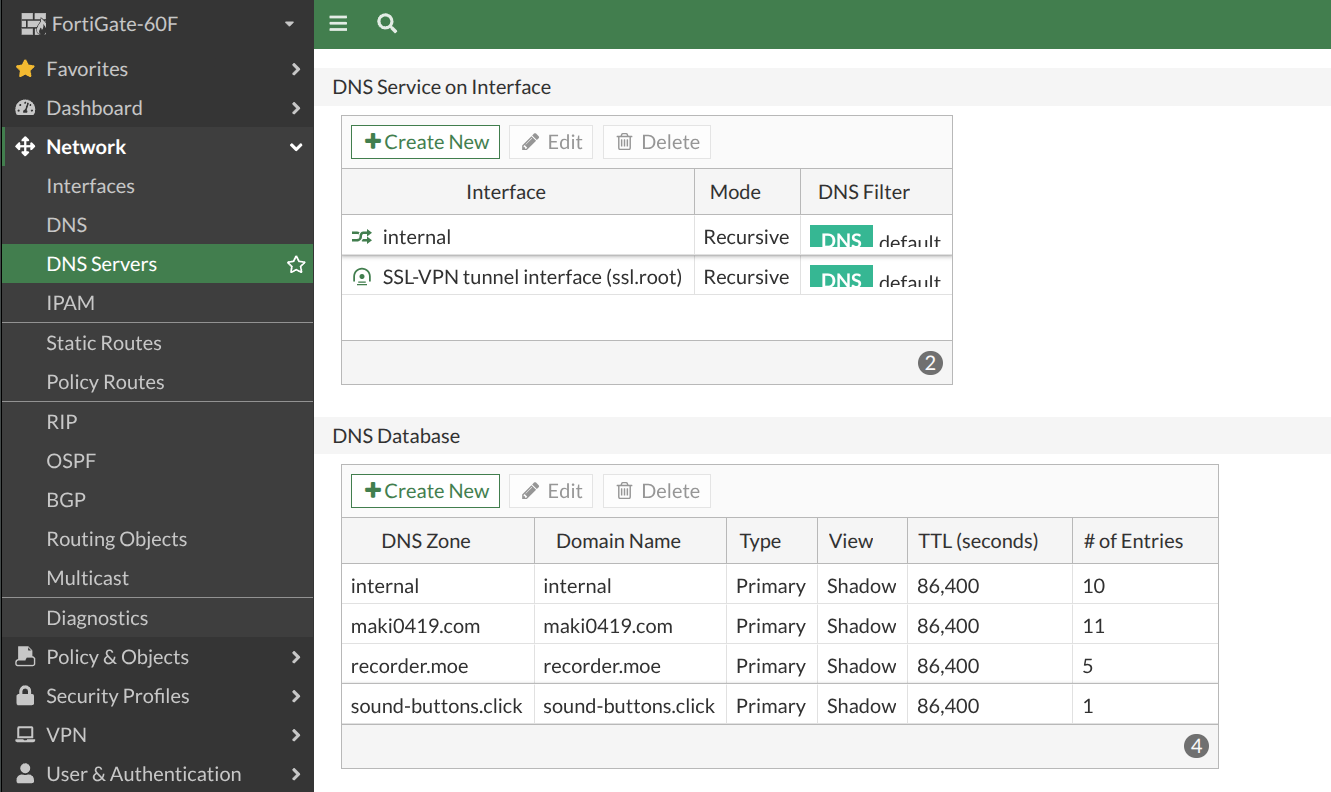Screen dimensions: 1331x792
Task: Click the hamburger menu icon in top bar
Action: click(x=338, y=24)
